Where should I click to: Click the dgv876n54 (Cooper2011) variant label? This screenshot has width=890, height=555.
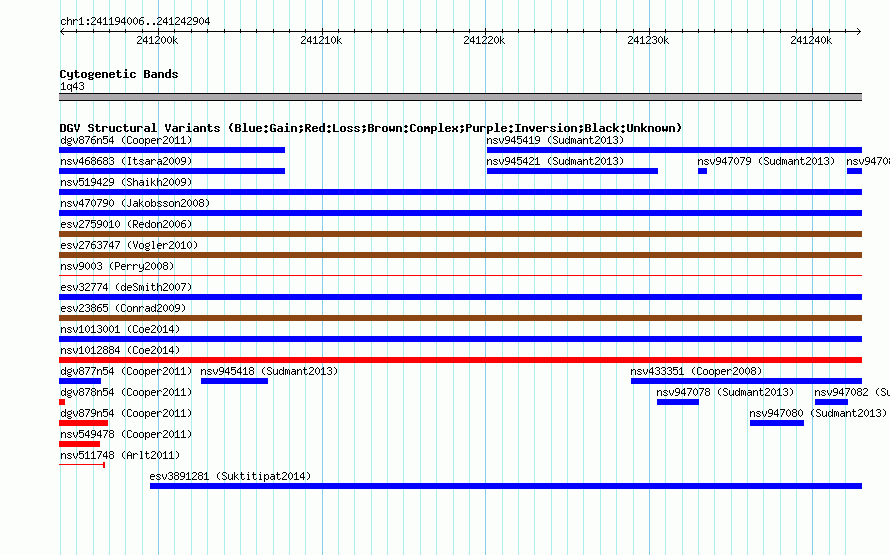[x=126, y=140]
